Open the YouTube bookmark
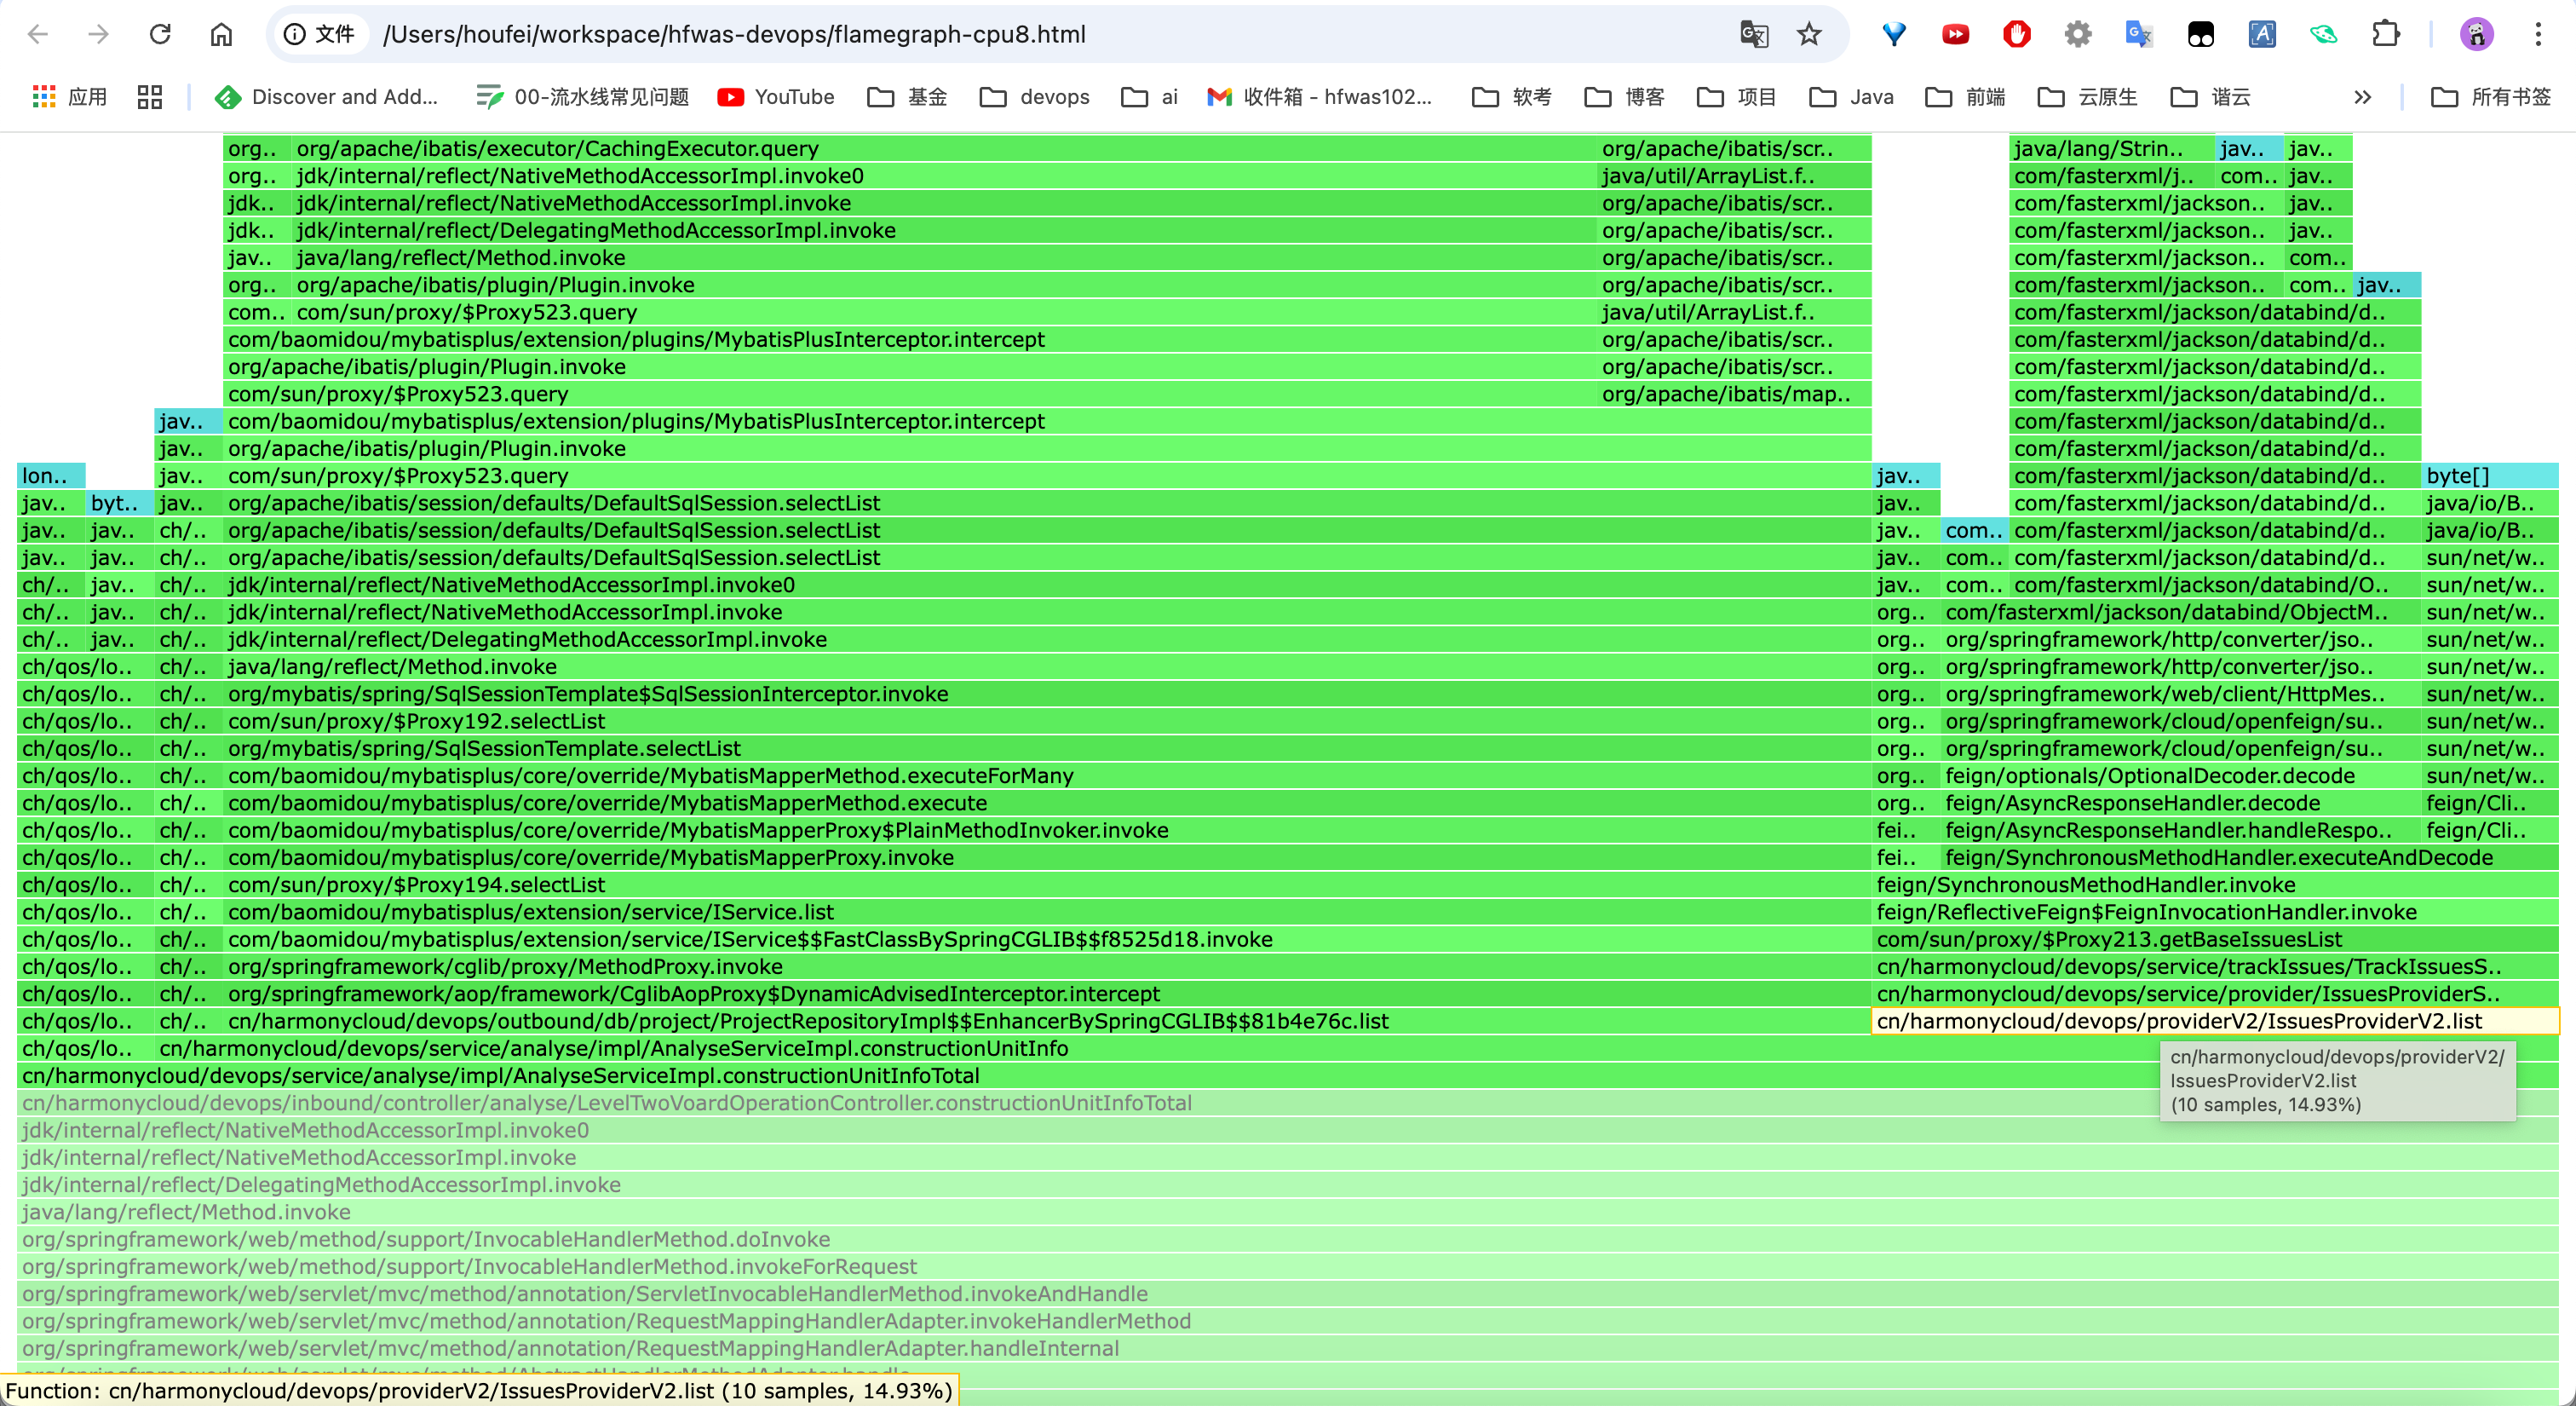 pyautogui.click(x=776, y=97)
